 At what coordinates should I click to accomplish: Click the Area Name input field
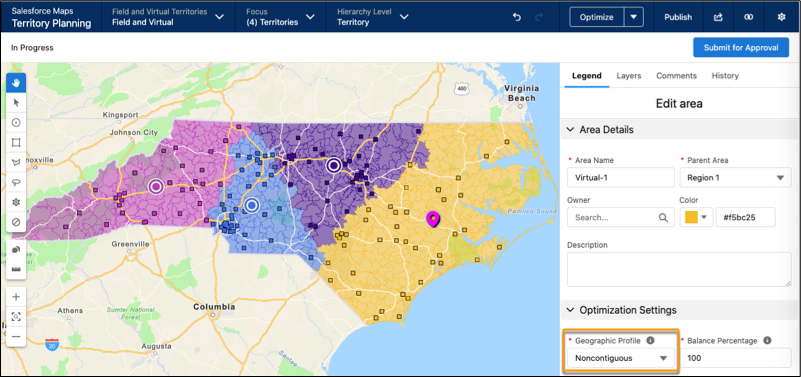point(621,178)
